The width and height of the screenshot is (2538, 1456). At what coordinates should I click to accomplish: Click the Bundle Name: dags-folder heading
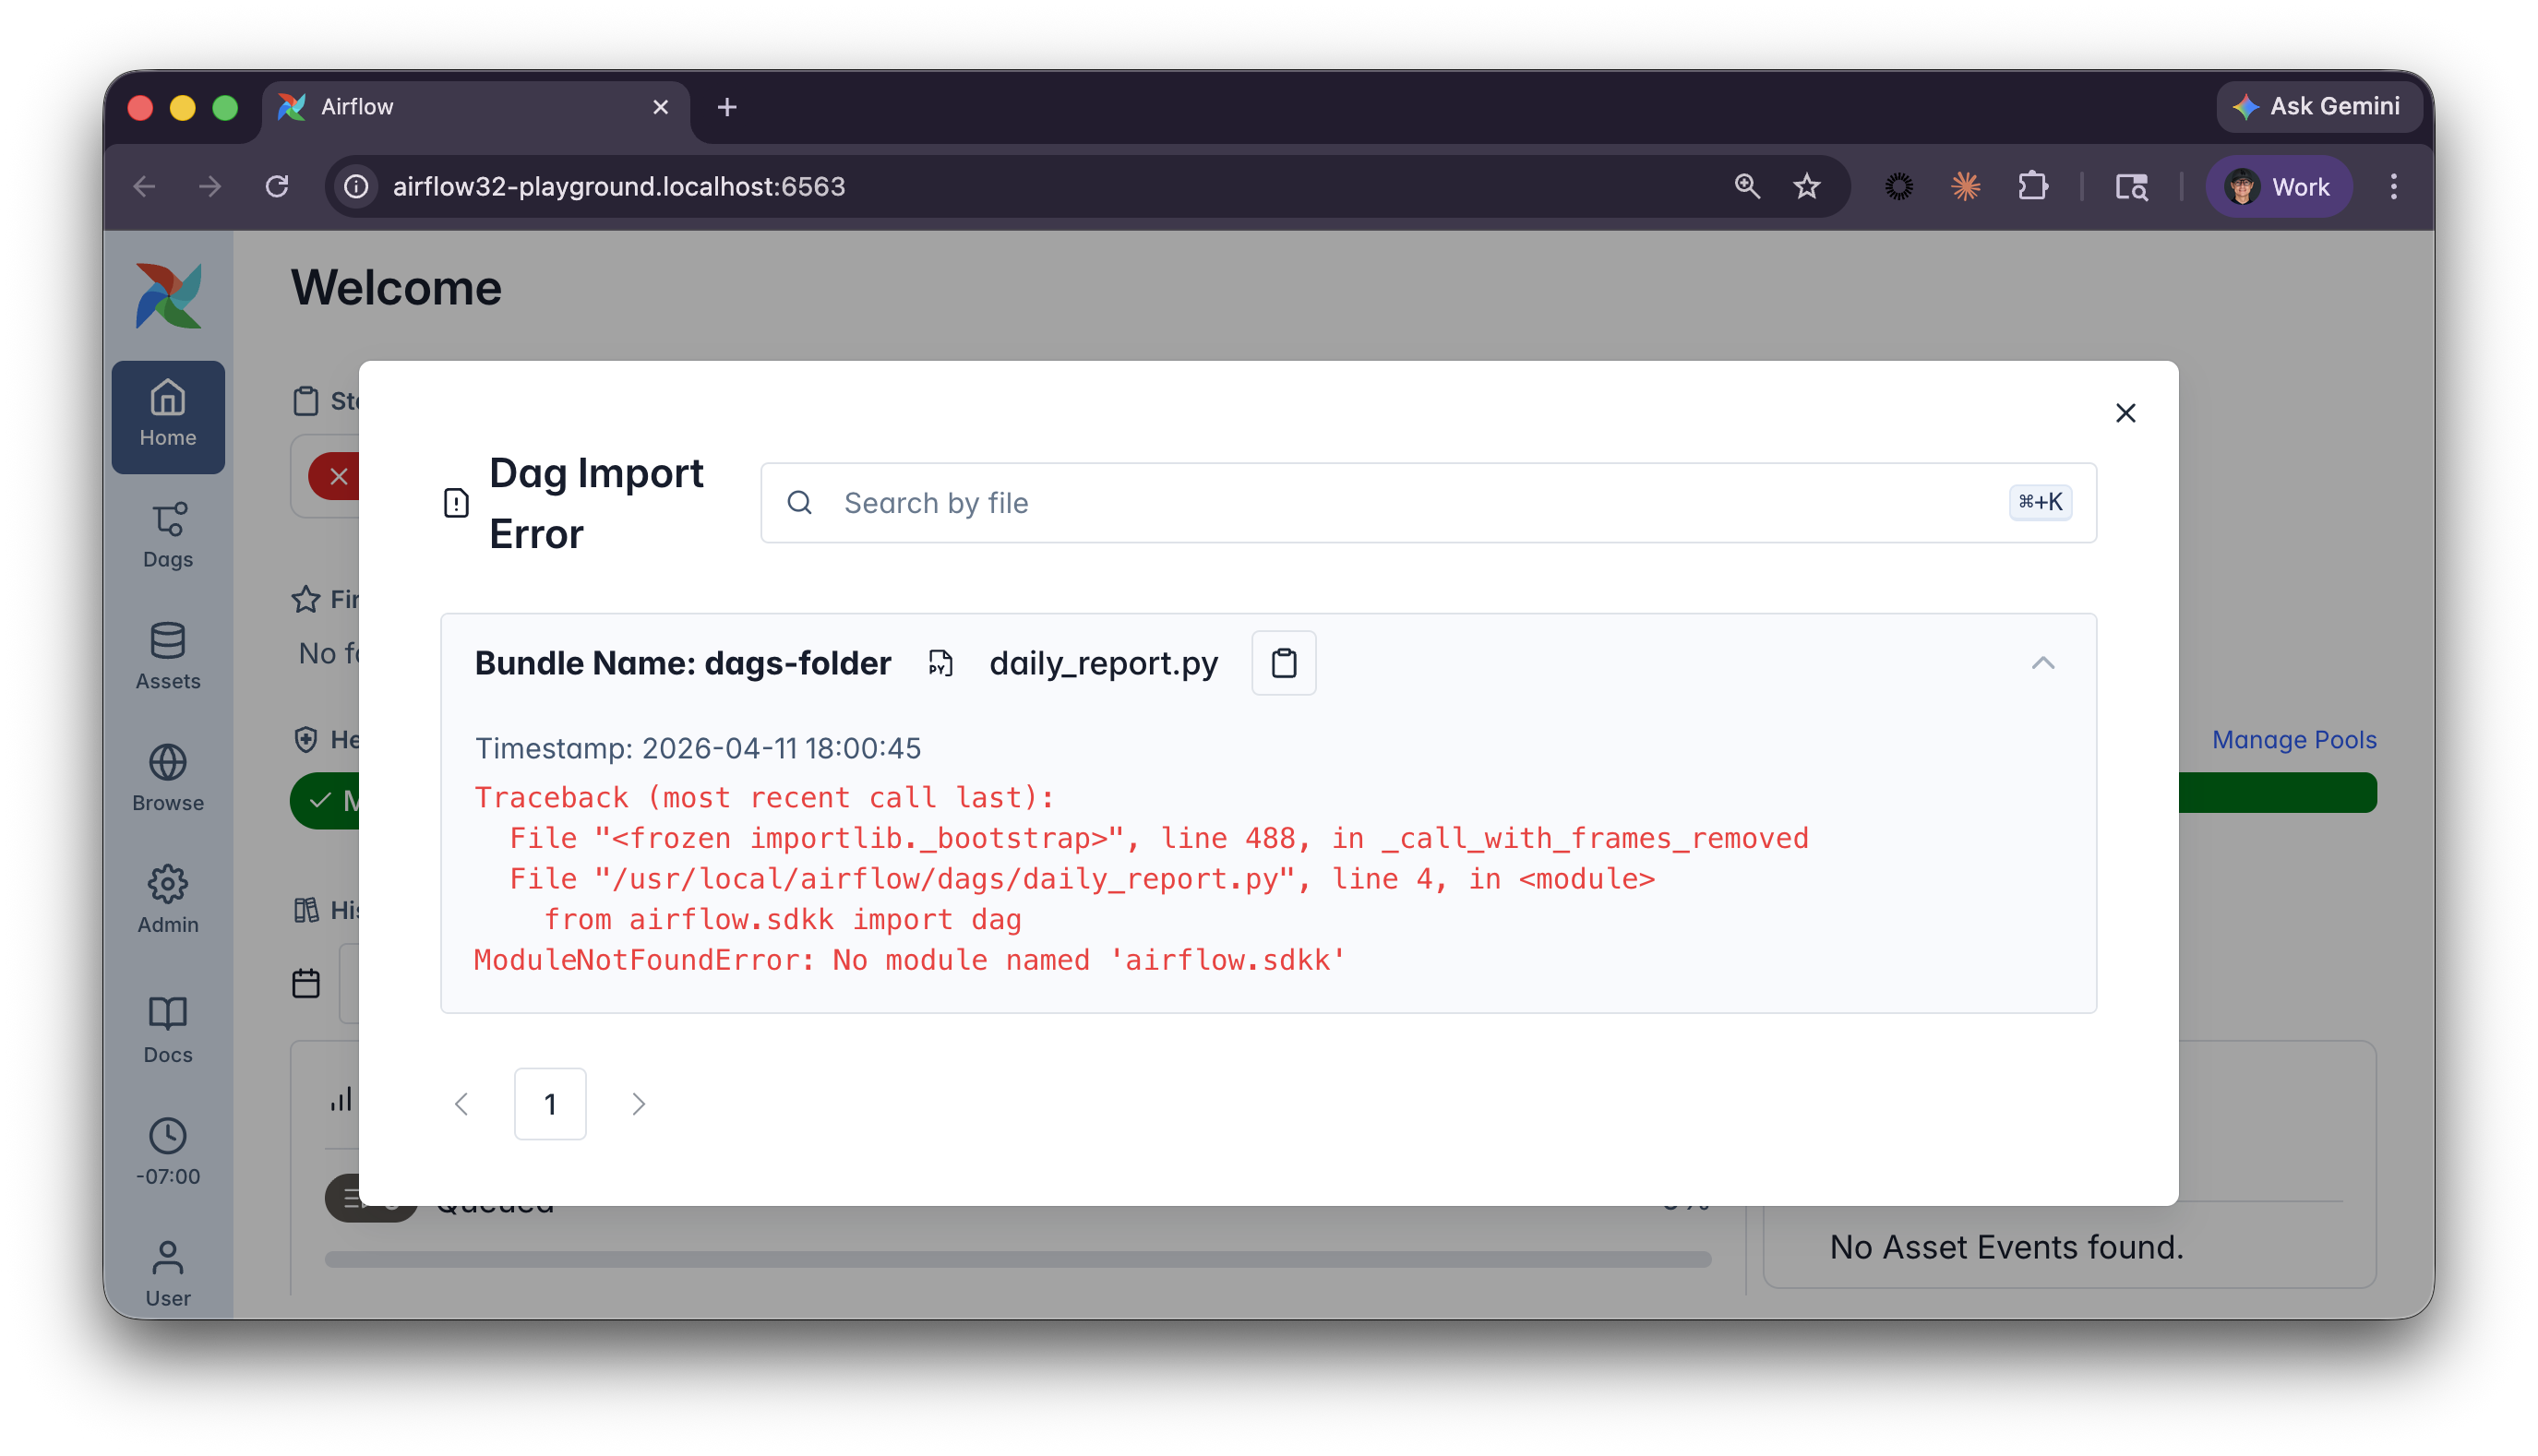tap(682, 663)
